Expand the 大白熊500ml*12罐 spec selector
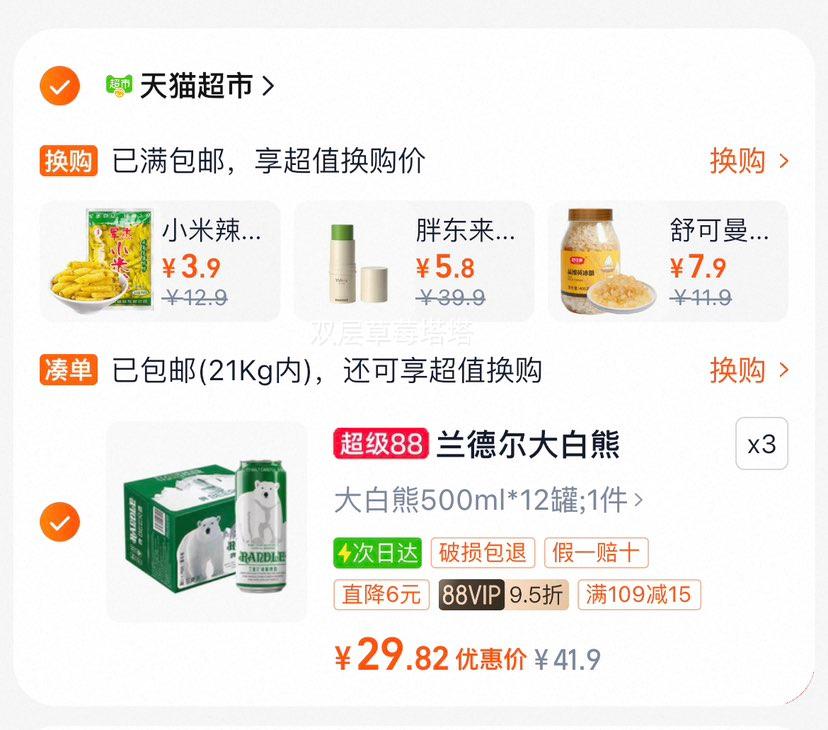The width and height of the screenshot is (828, 730). coord(488,500)
